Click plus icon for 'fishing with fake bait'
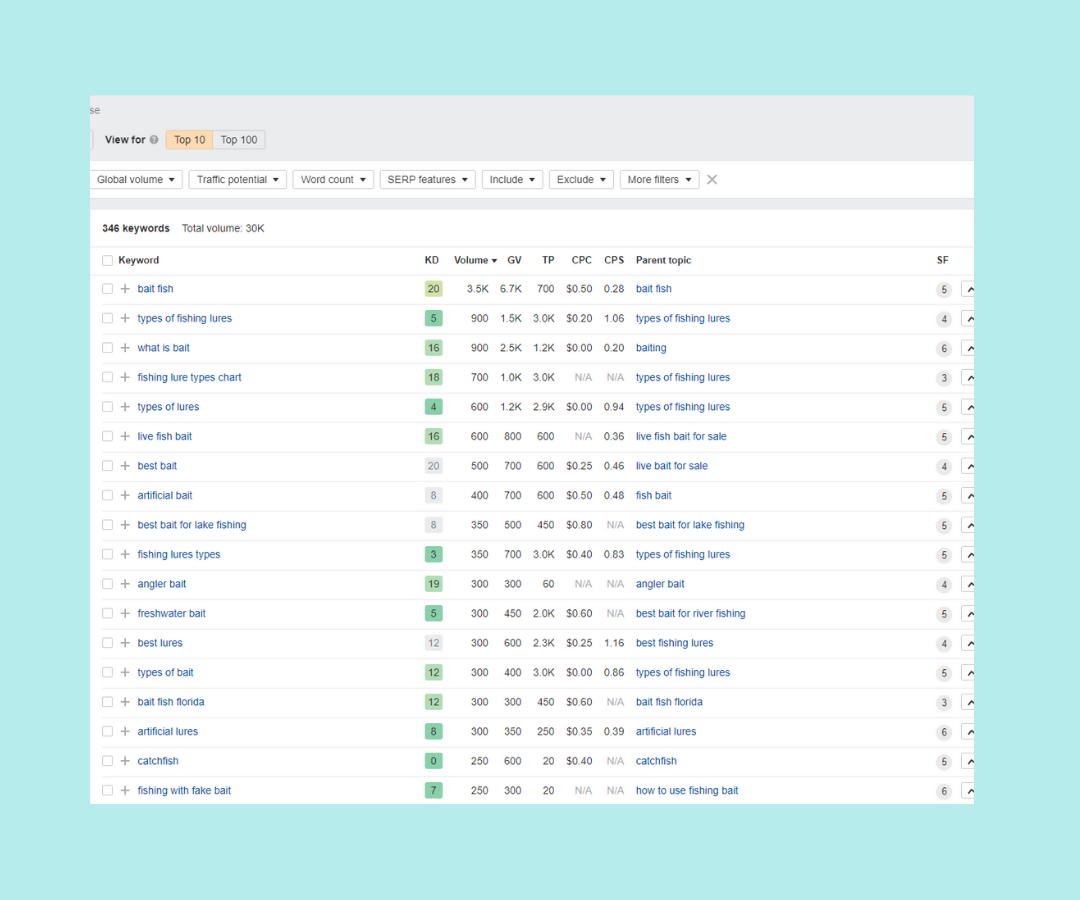 125,791
